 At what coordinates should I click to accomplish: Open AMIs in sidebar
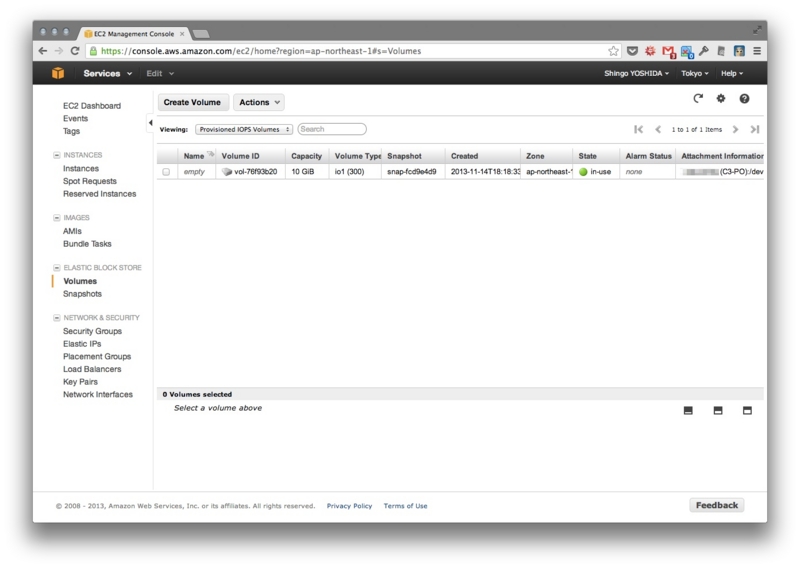tap(72, 231)
